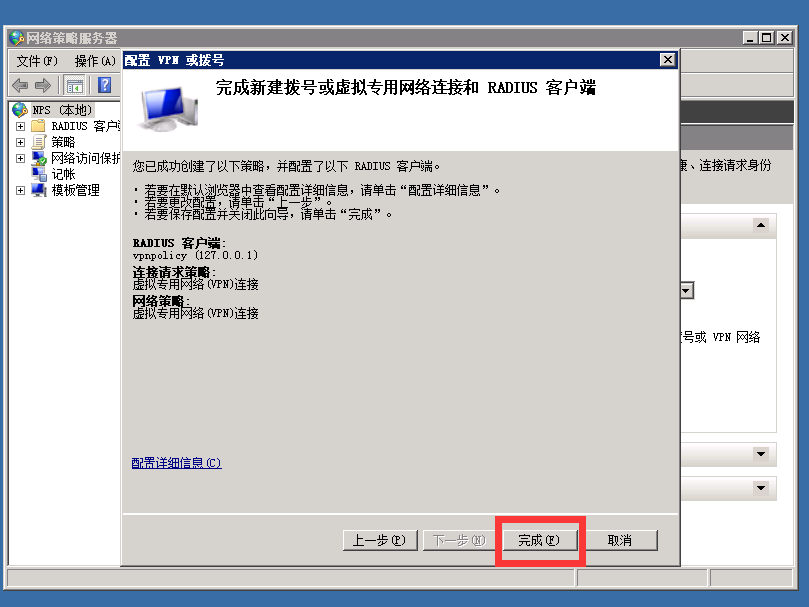This screenshot has height=607, width=809.
Task: Click the 上一步(P) button
Action: click(380, 540)
